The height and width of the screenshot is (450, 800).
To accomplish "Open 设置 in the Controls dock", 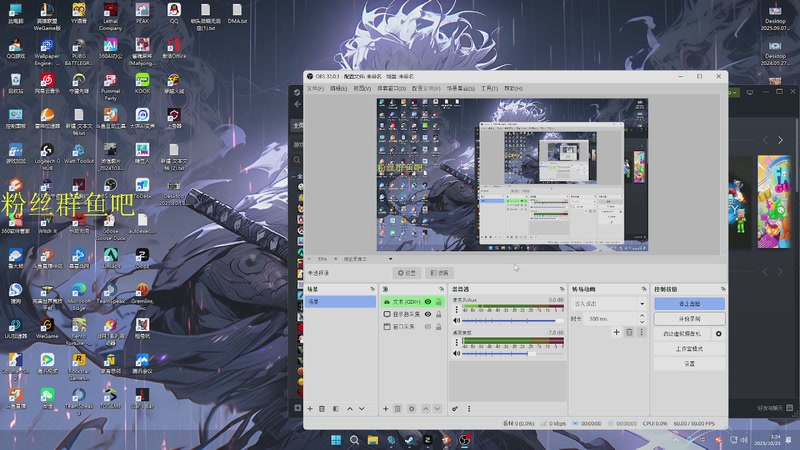I will [689, 364].
